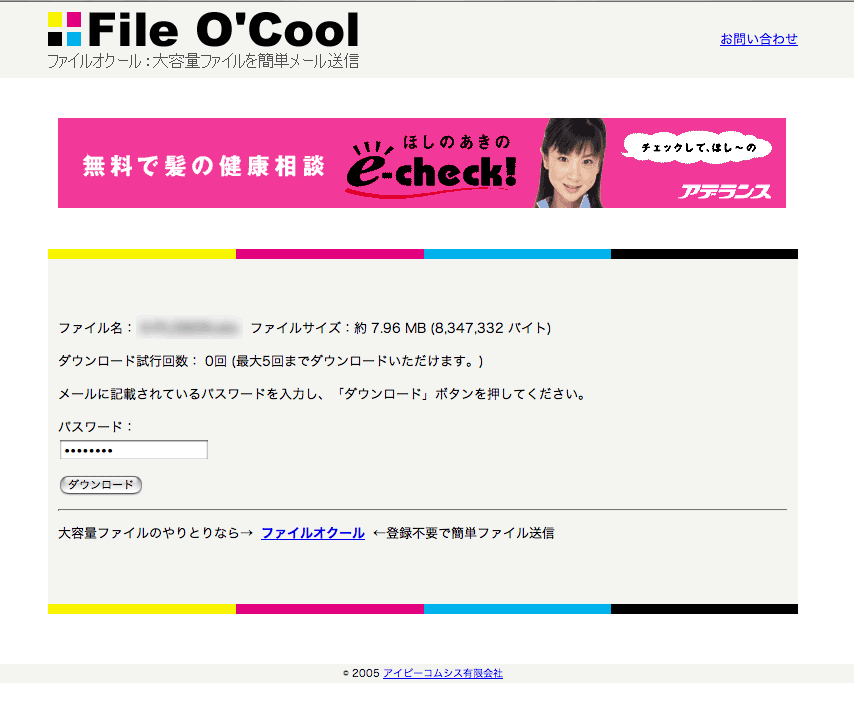Click the アデランス brand logo in the banner
Screen dimensions: 854x720
(x=724, y=191)
